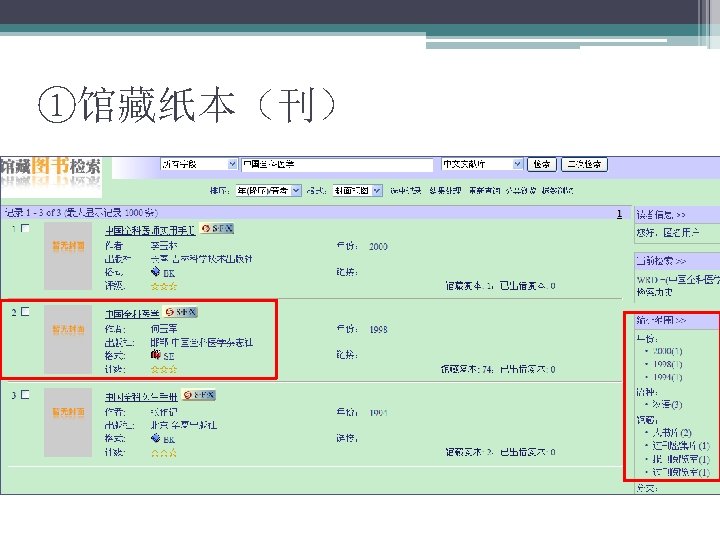This screenshot has height=540, width=720.
Task: Click the star rating of record 3
Action: pos(164,453)
